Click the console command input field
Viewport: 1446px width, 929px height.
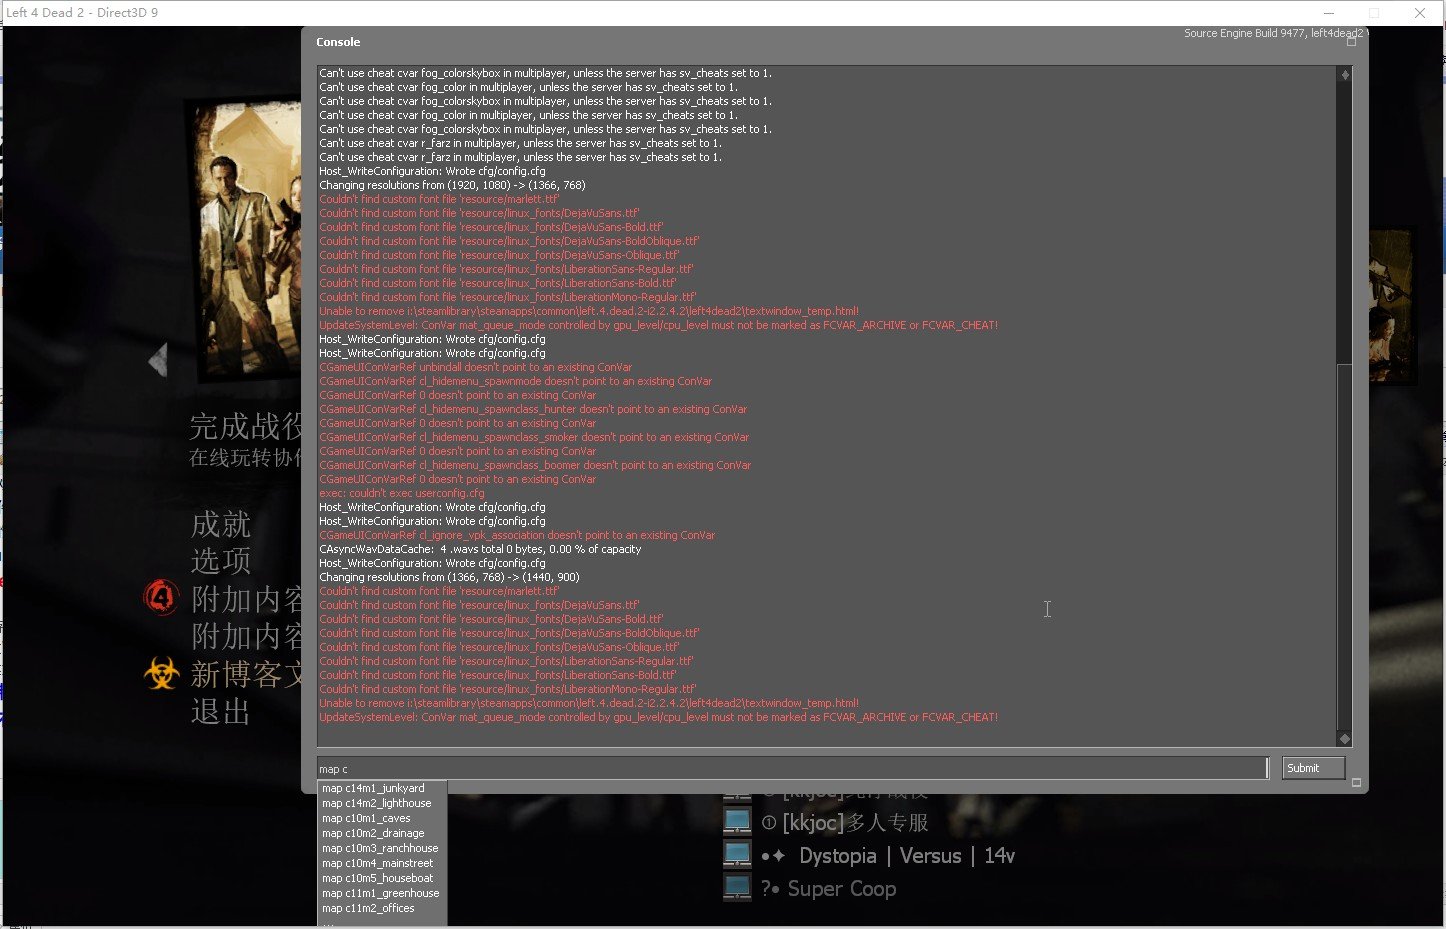click(790, 768)
